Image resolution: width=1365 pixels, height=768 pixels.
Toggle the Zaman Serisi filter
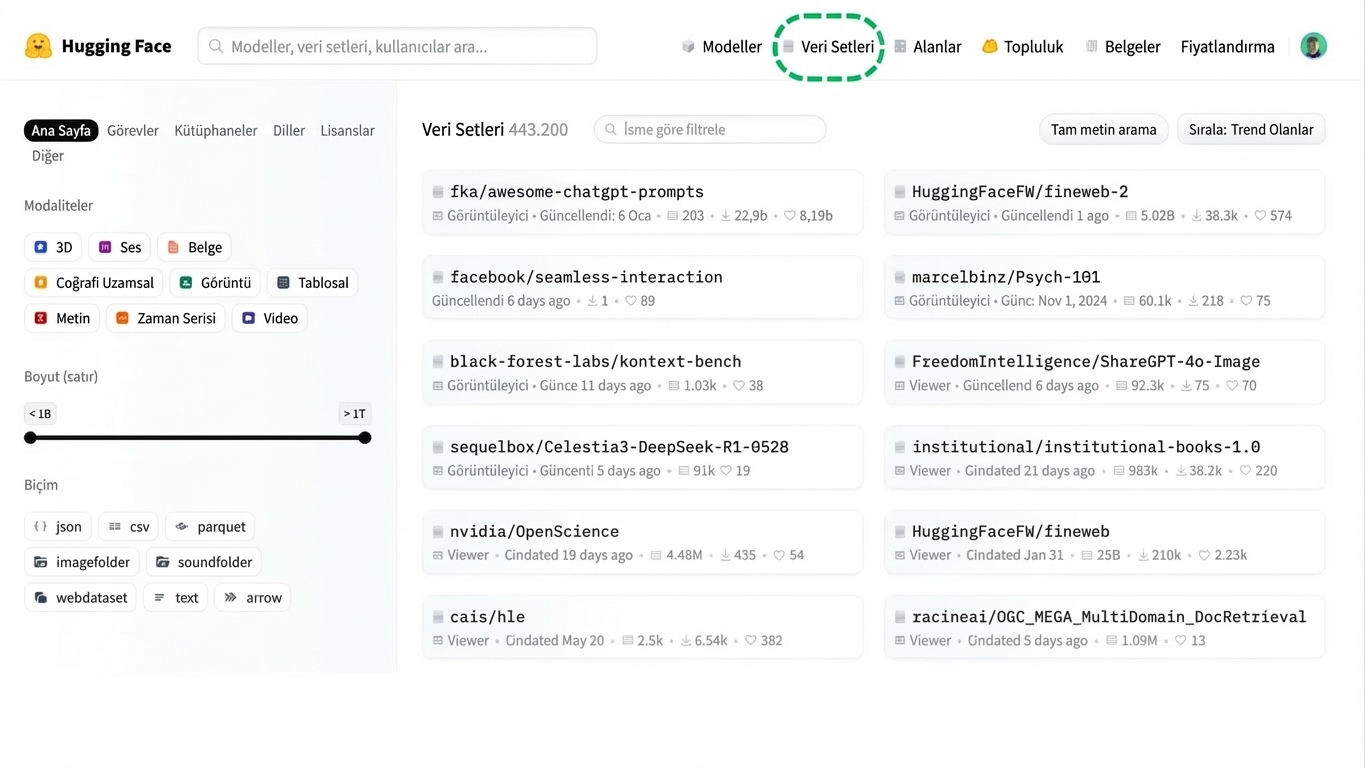[x=164, y=318]
